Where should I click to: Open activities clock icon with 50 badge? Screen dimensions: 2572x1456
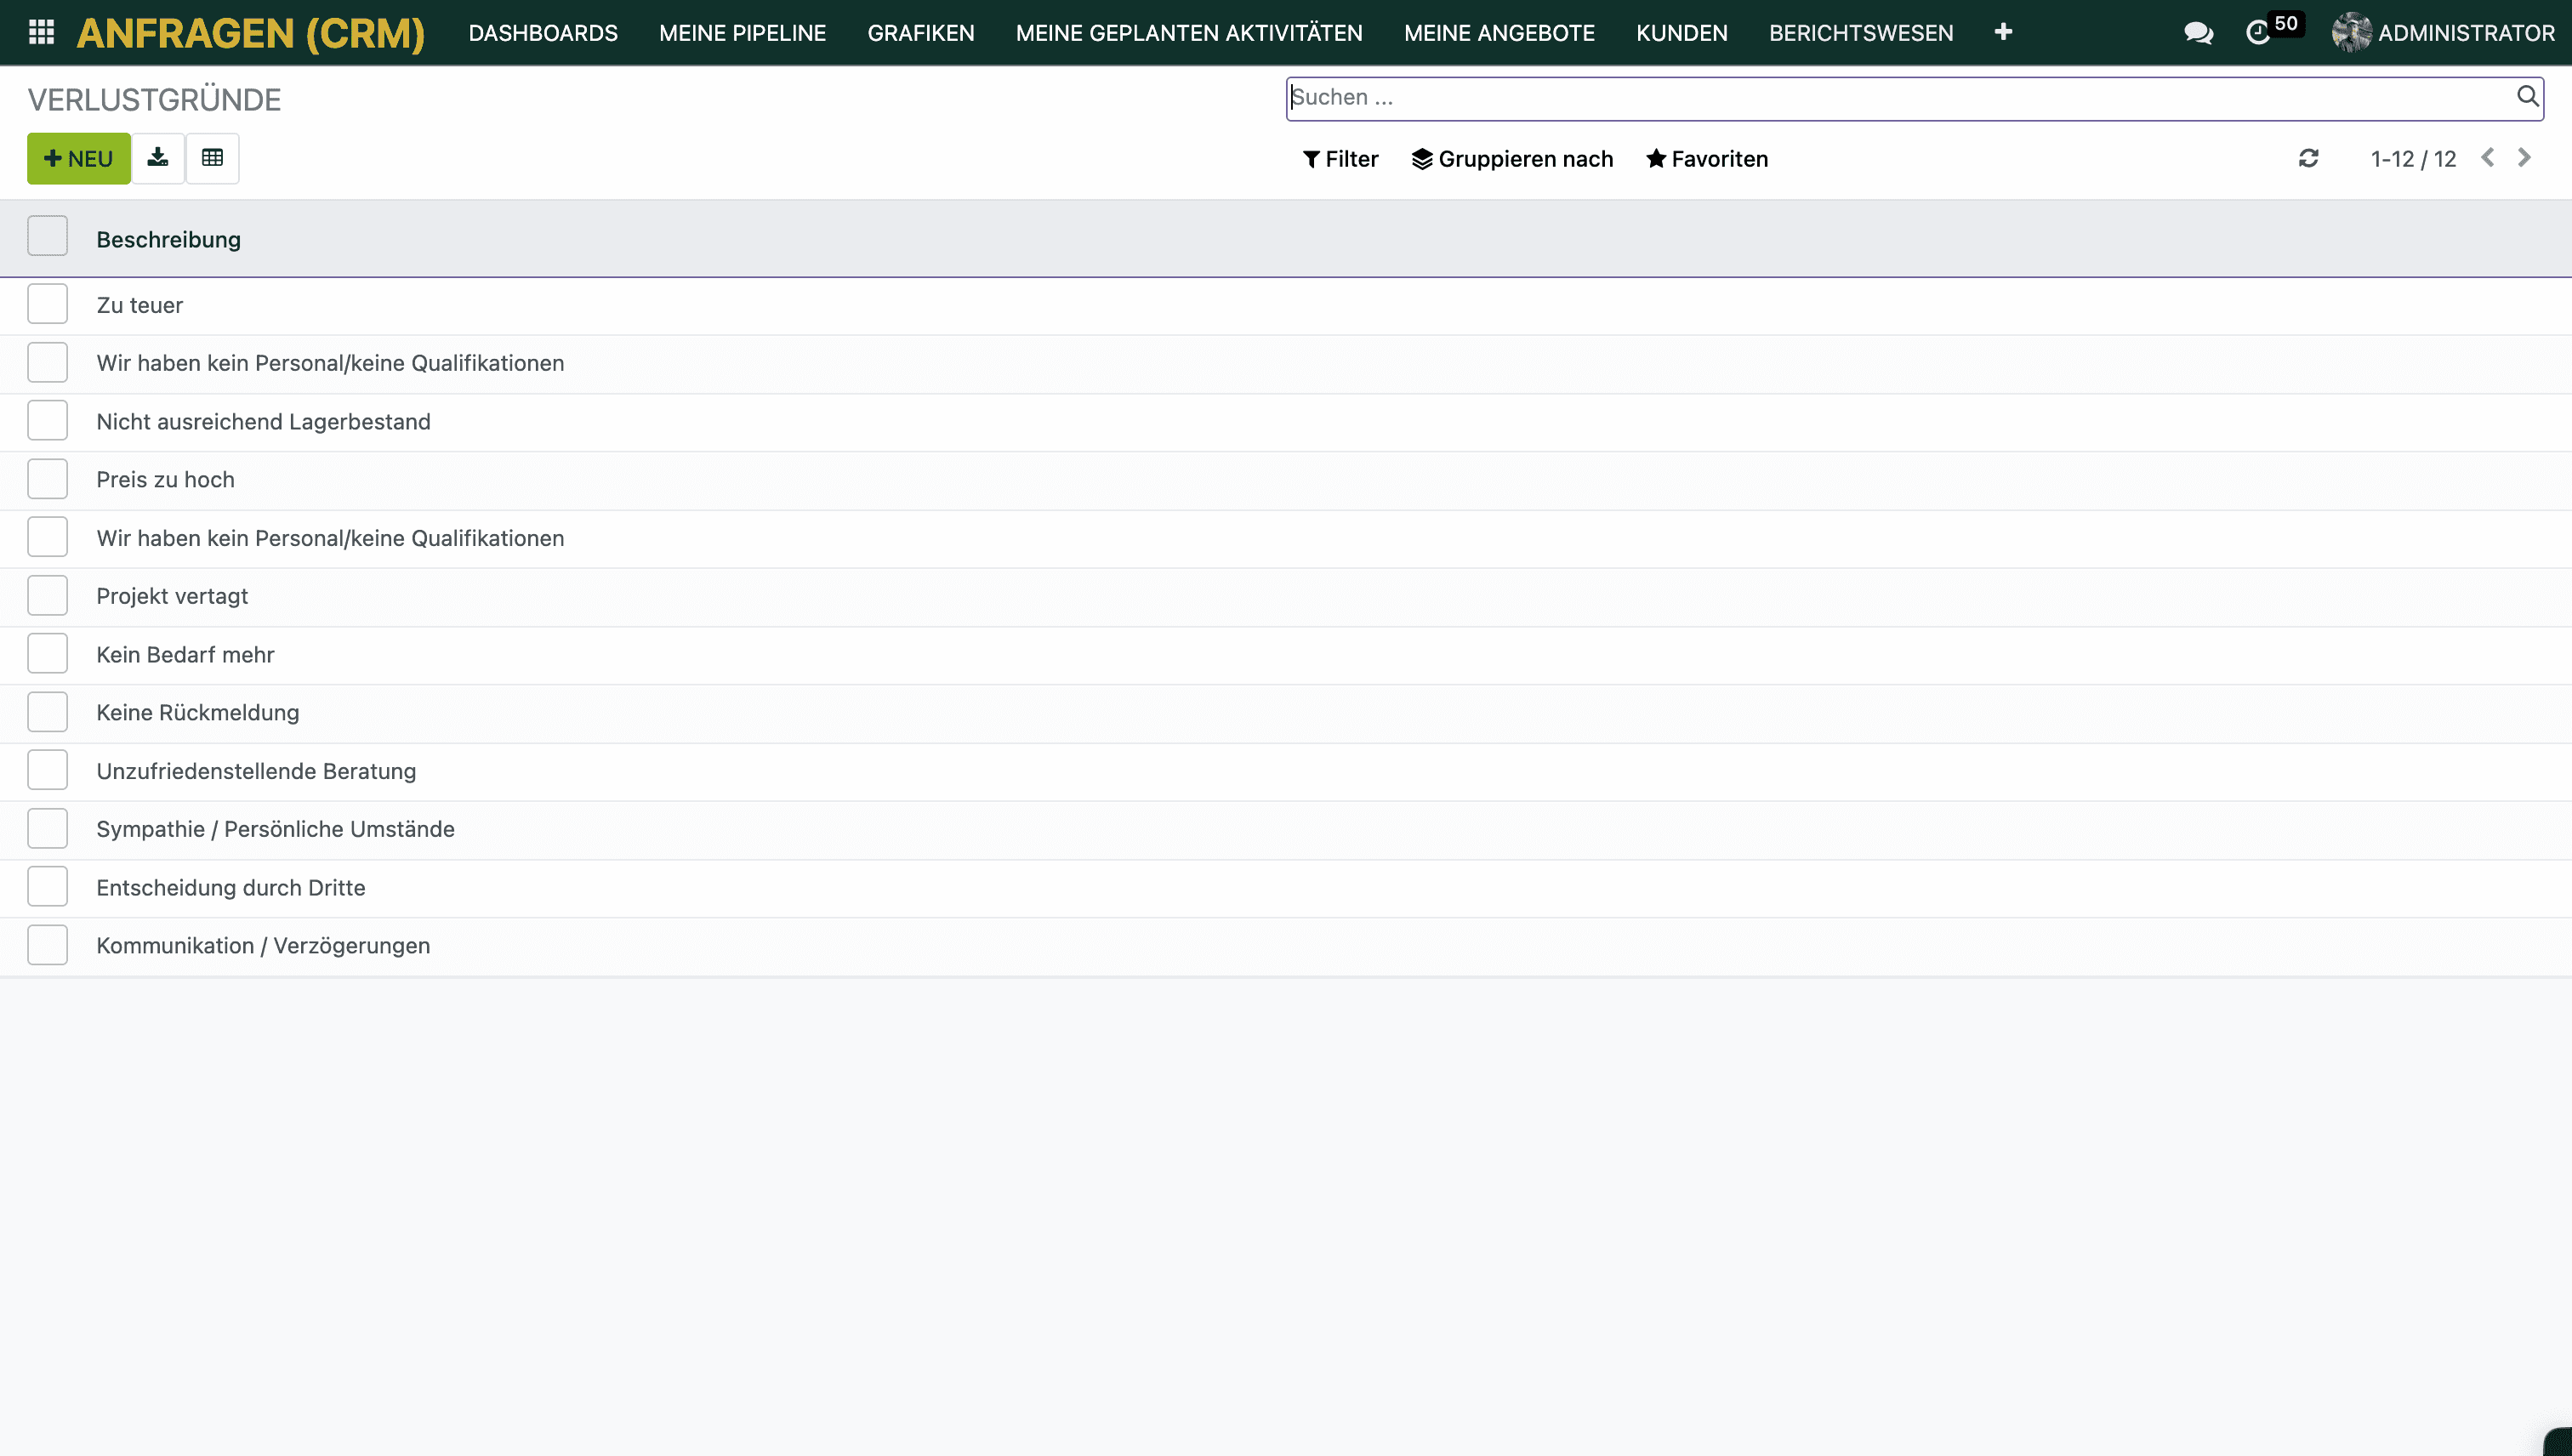2259,33
